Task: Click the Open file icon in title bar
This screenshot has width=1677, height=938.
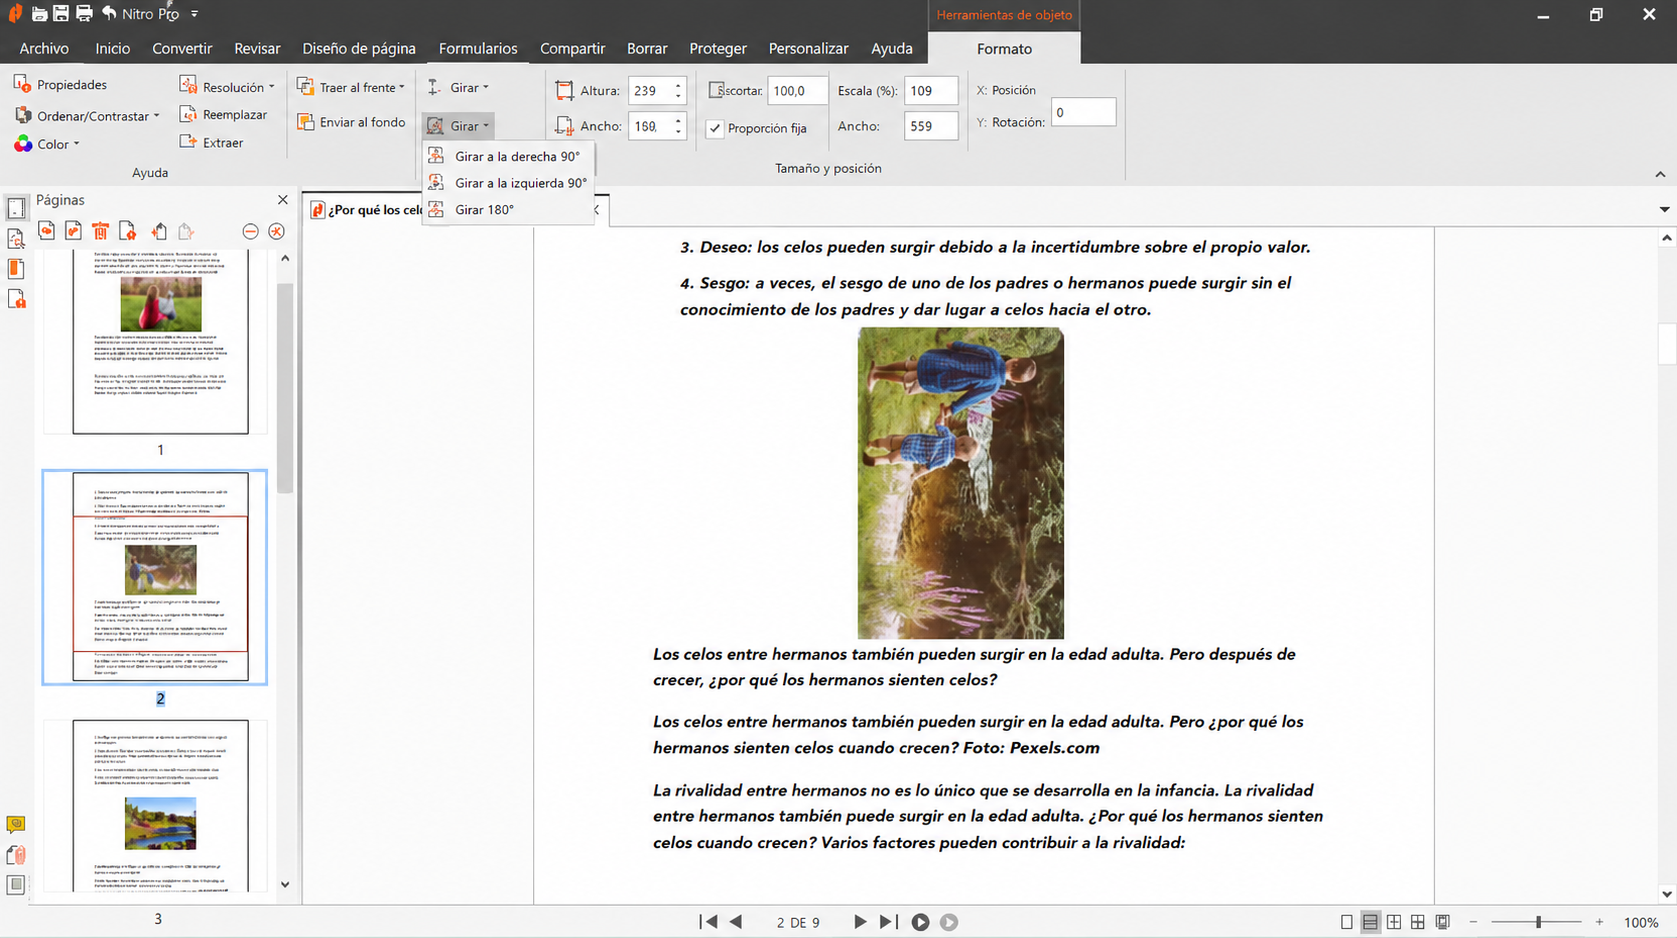Action: pyautogui.click(x=38, y=14)
